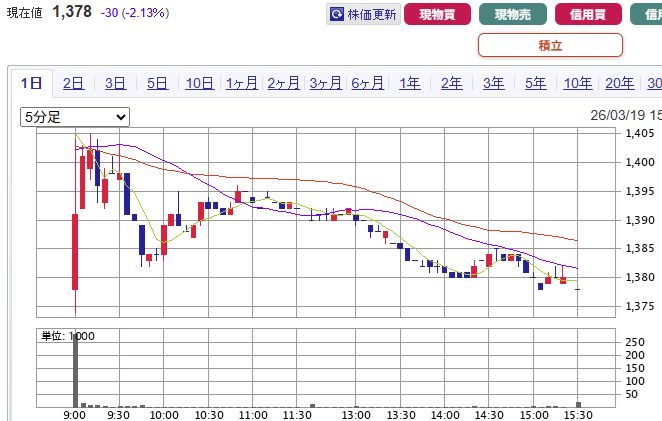
Task: Switch to the 6ヶ月 chart tab
Action: click(x=368, y=83)
